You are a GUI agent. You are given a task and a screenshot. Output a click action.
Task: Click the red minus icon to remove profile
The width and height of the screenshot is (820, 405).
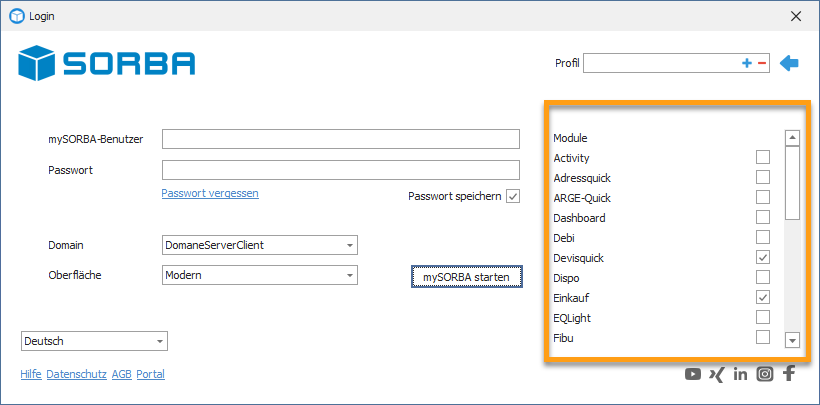coord(761,63)
